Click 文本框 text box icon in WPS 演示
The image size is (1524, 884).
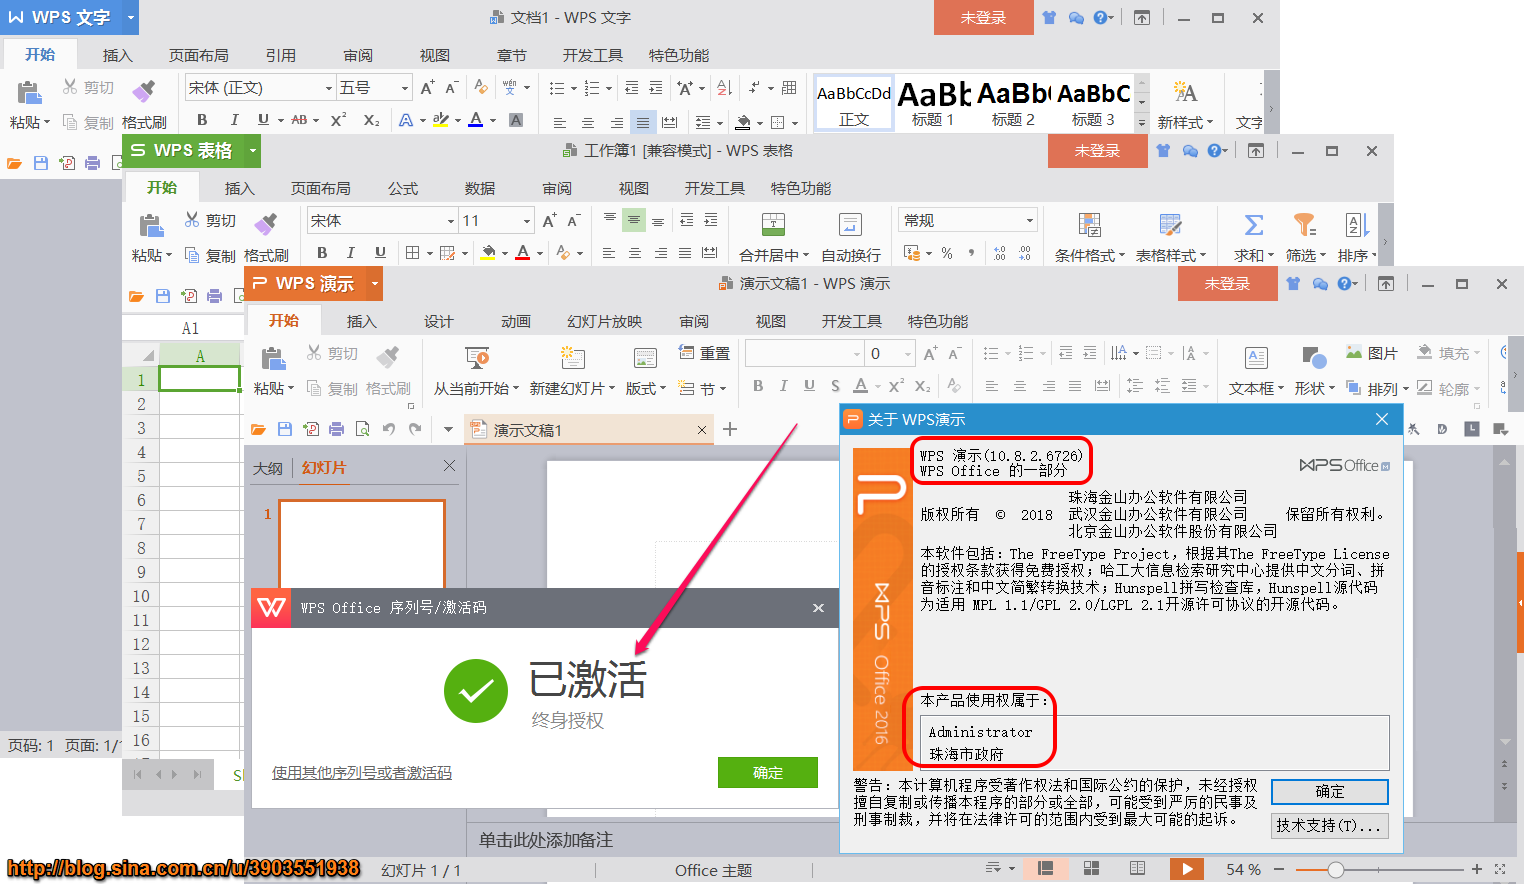1256,357
